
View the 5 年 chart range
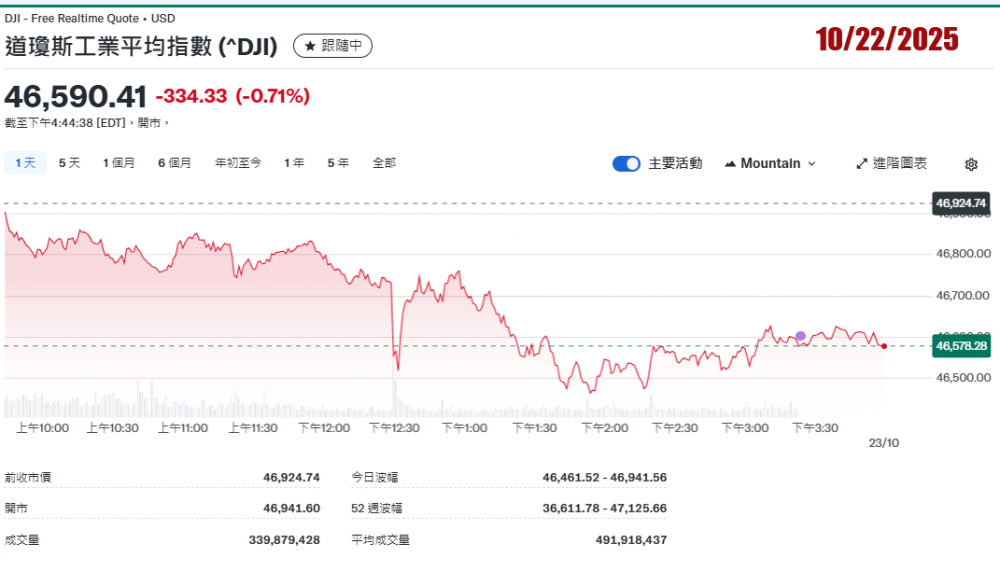click(x=338, y=163)
